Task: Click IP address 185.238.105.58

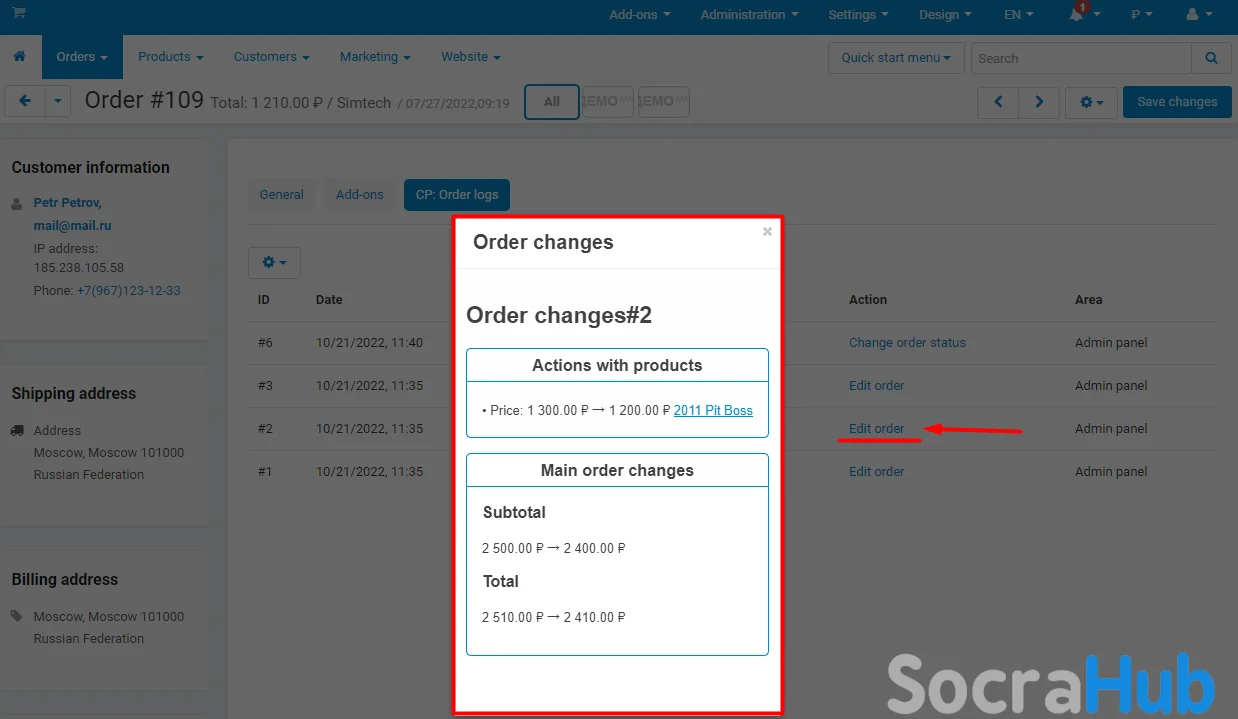Action: 79,268
